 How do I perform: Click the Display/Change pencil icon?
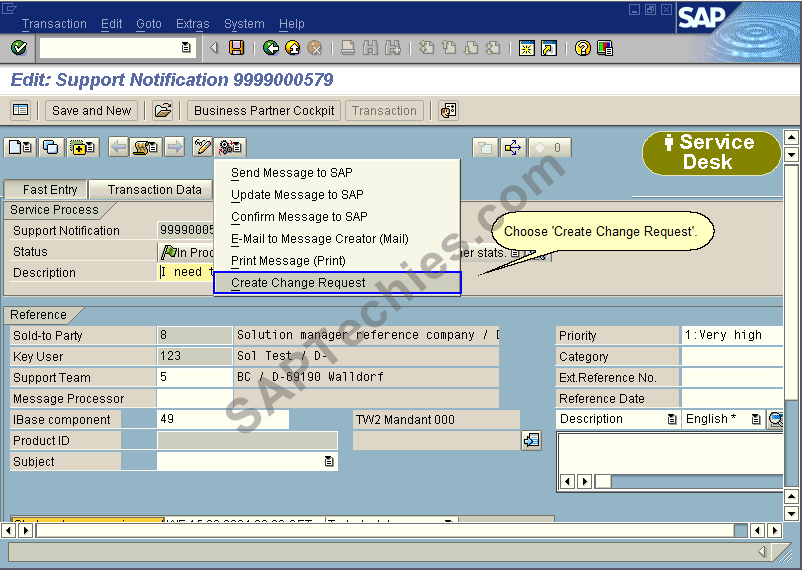pos(203,147)
